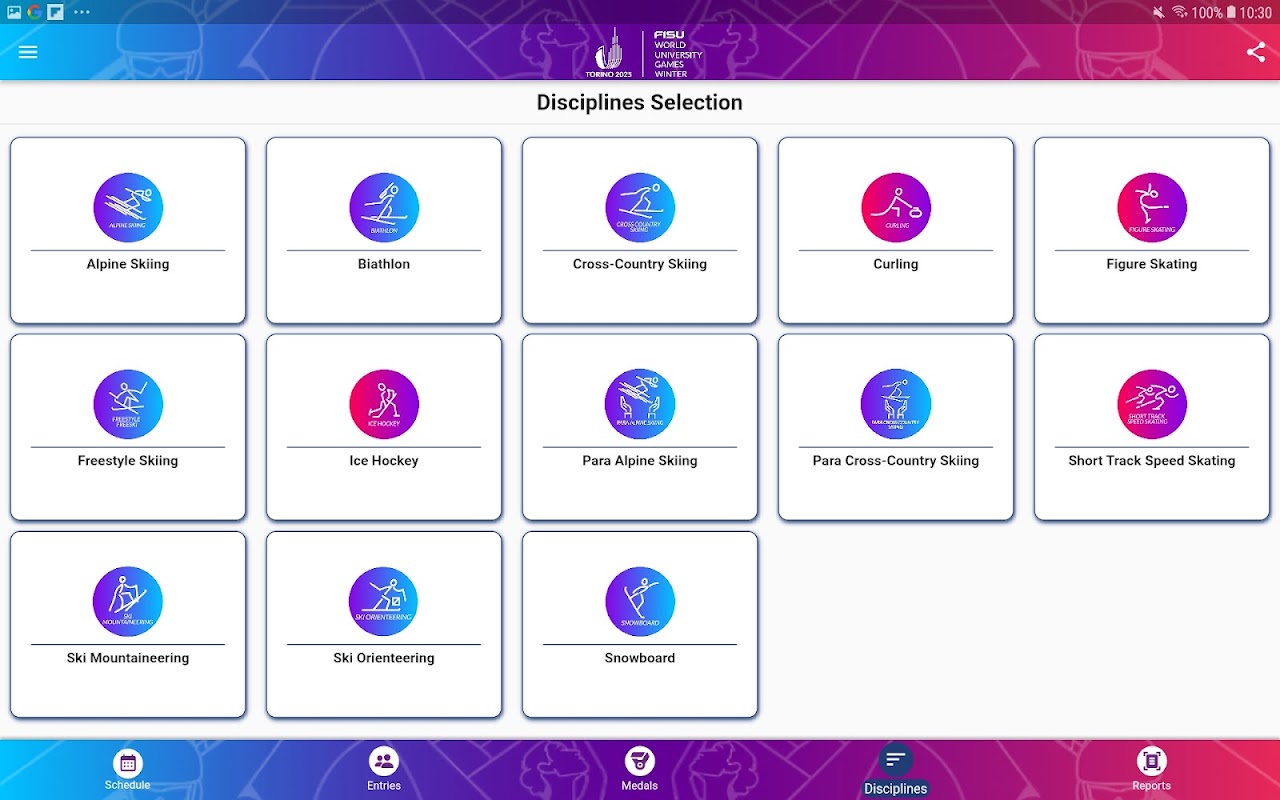
Task: Select the Freestyle Skiing pictogram icon
Action: point(128,405)
